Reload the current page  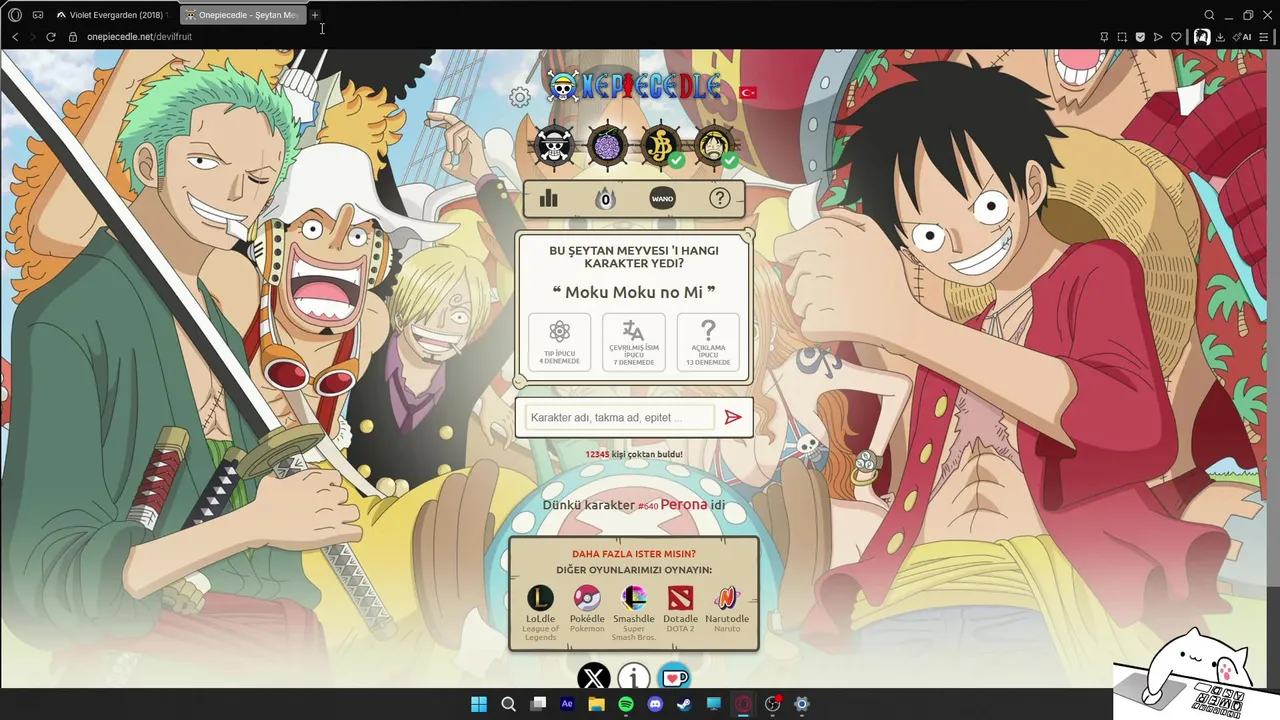(51, 37)
